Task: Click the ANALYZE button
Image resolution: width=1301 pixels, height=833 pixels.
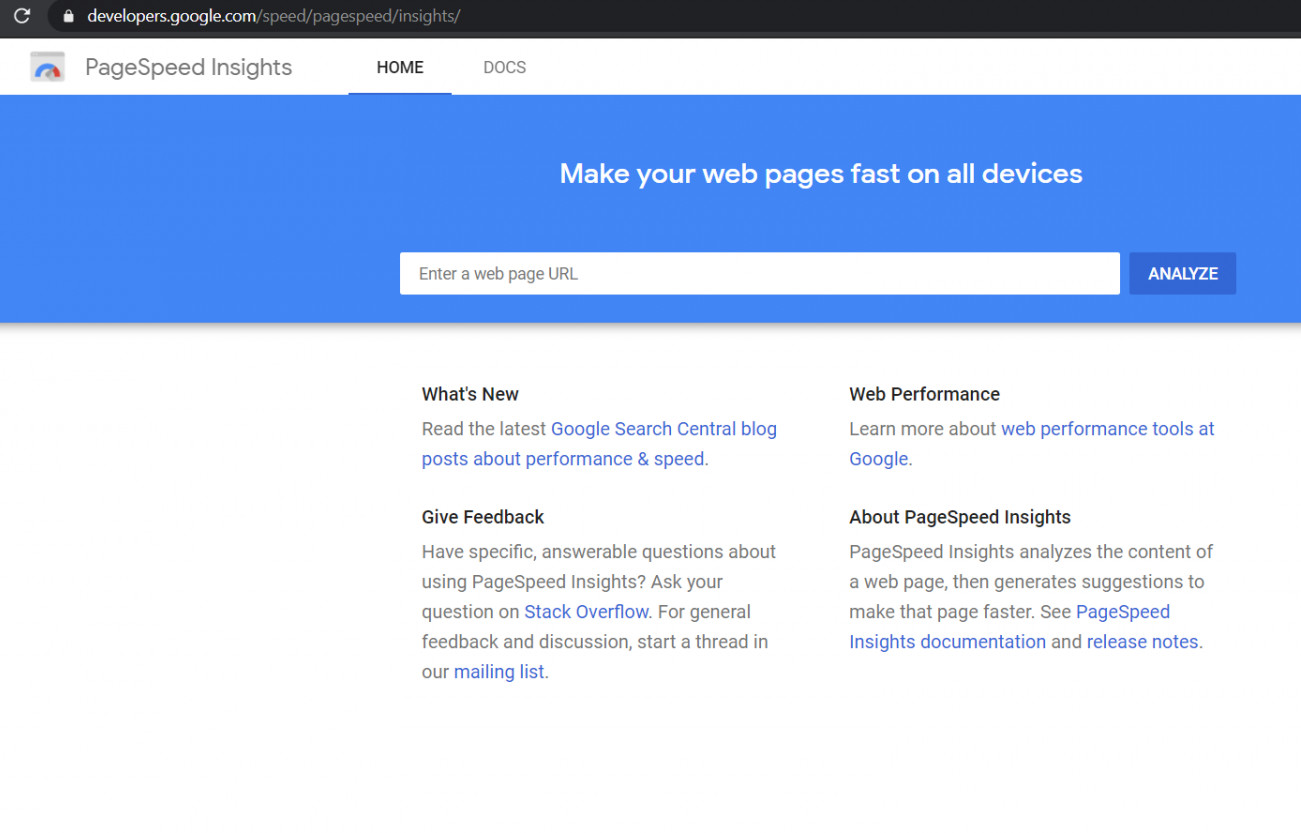Action: tap(1182, 273)
